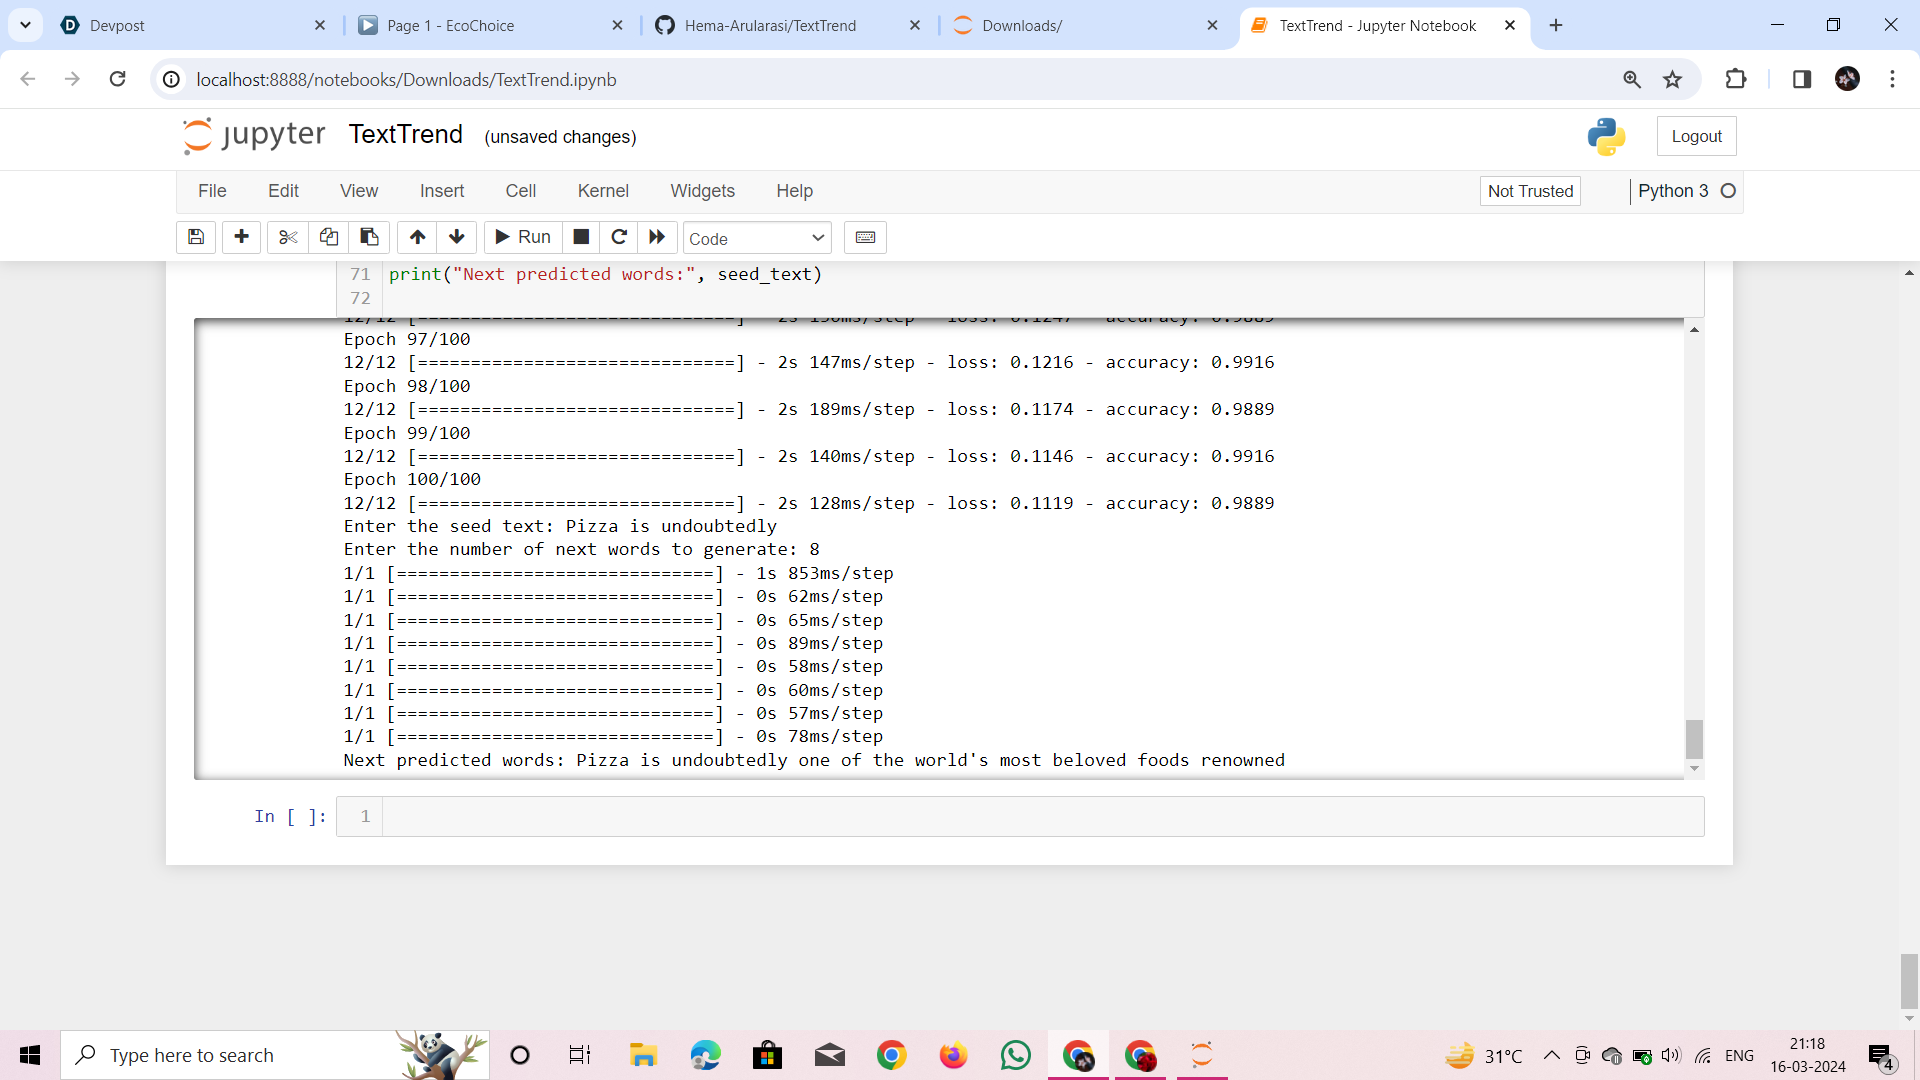
Task: Move selected cell up arrow
Action: 417,237
